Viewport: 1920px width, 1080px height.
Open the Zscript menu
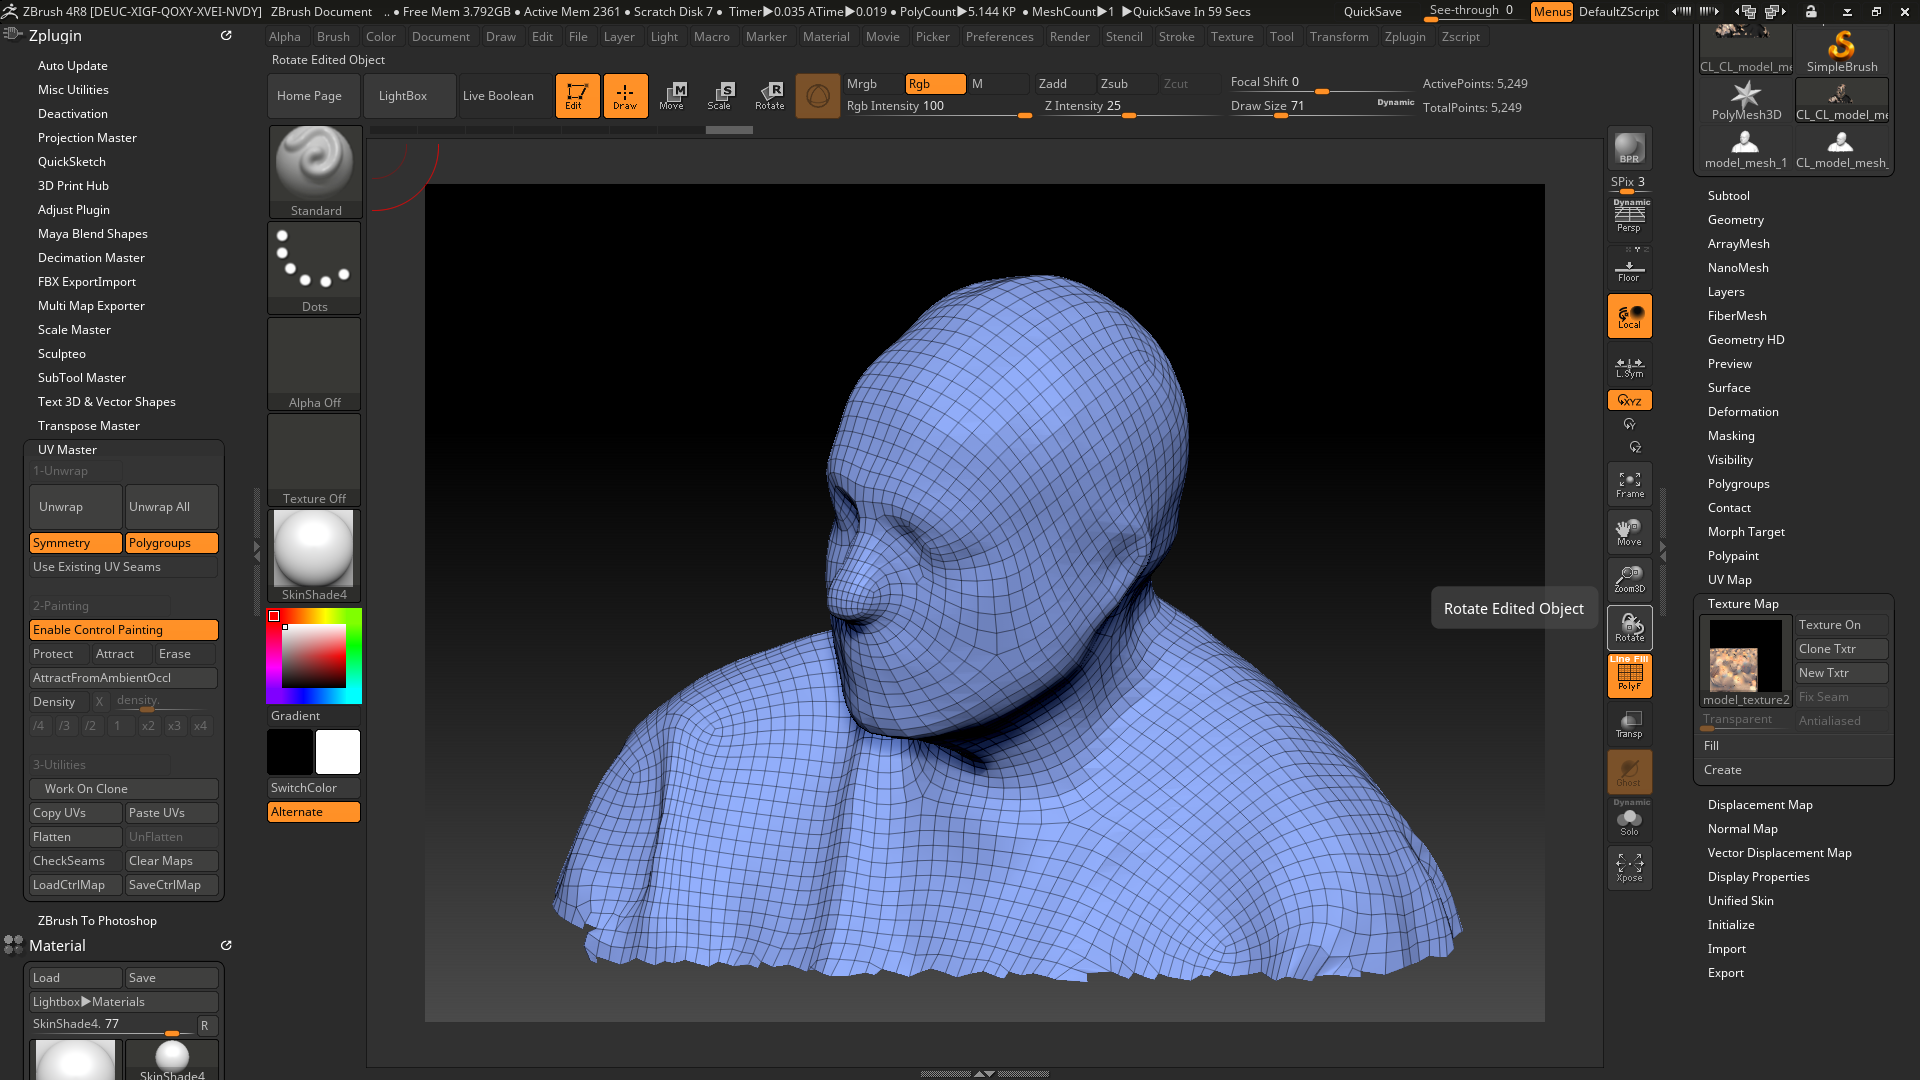(1460, 37)
